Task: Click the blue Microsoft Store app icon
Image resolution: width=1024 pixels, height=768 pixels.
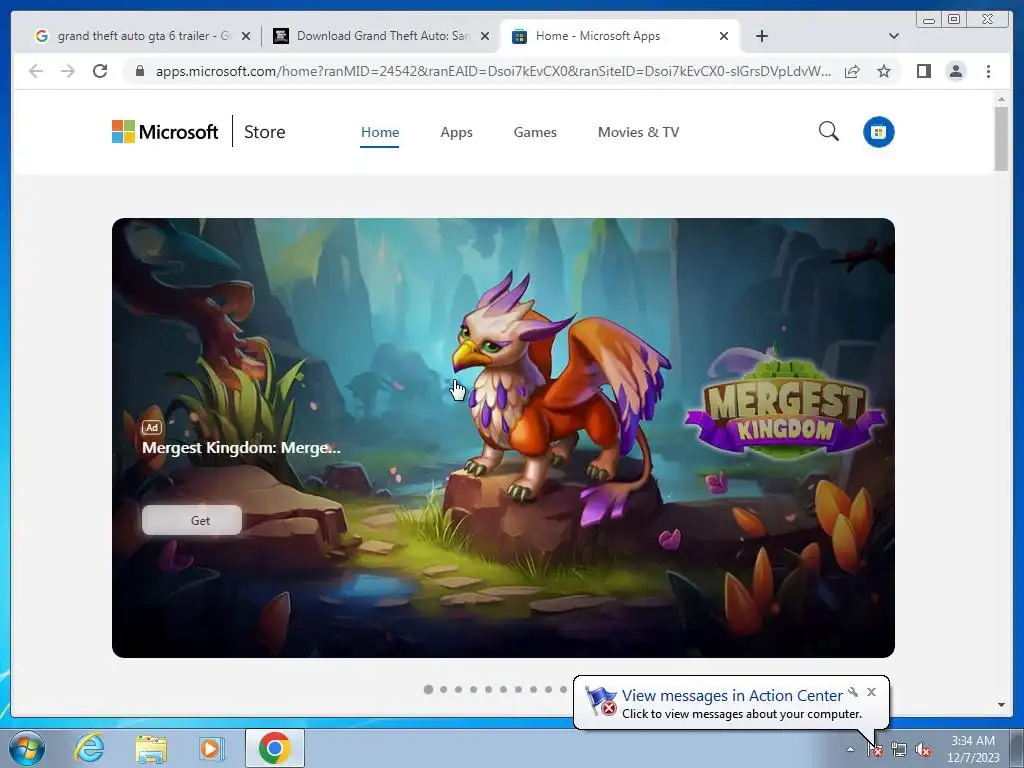Action: coord(878,132)
